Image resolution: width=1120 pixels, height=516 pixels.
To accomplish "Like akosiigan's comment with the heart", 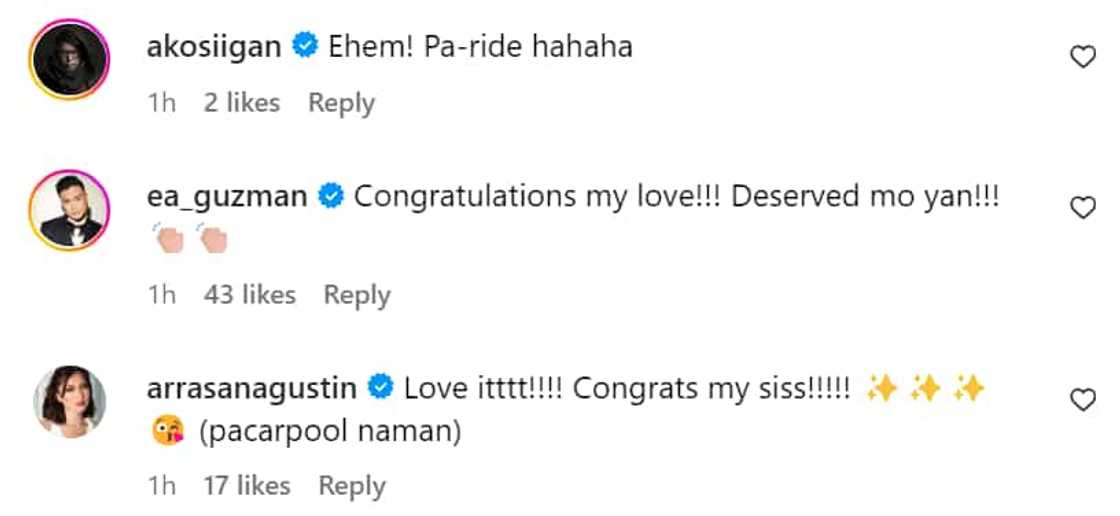I will (x=1082, y=58).
